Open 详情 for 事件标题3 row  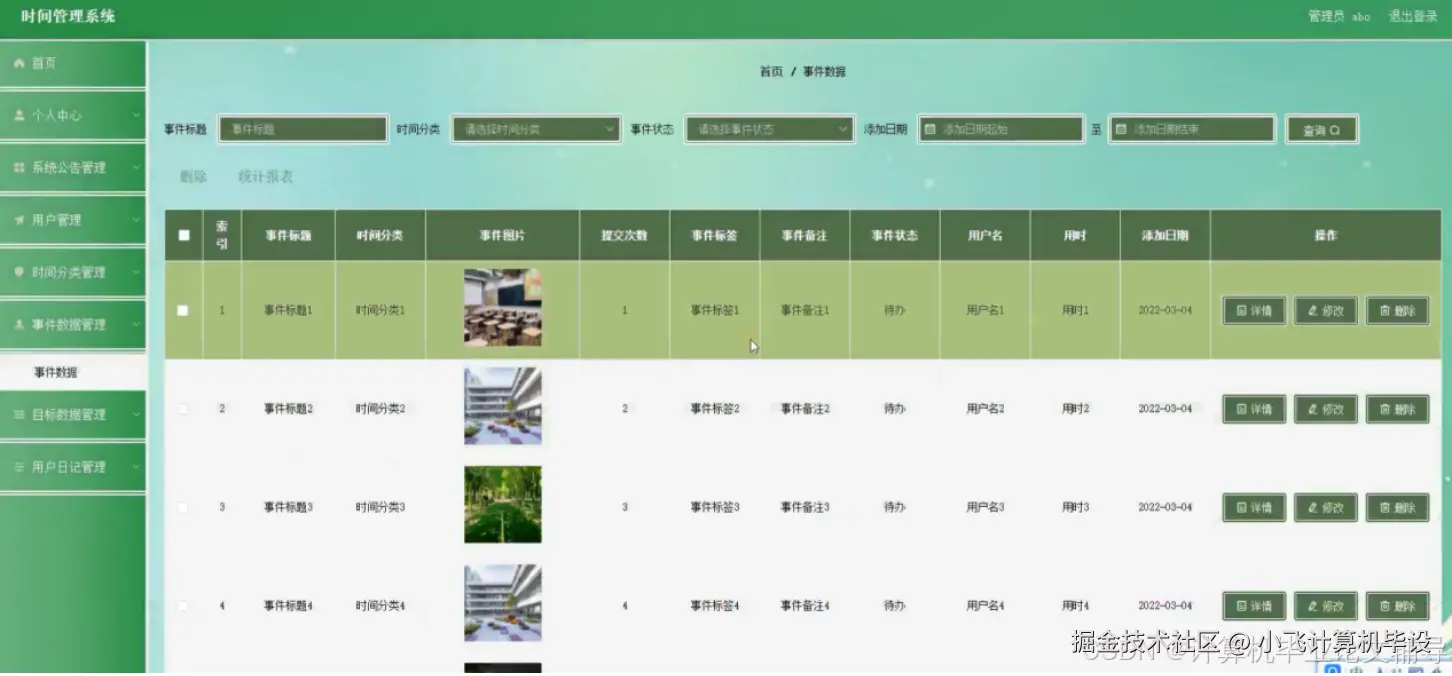(1254, 508)
